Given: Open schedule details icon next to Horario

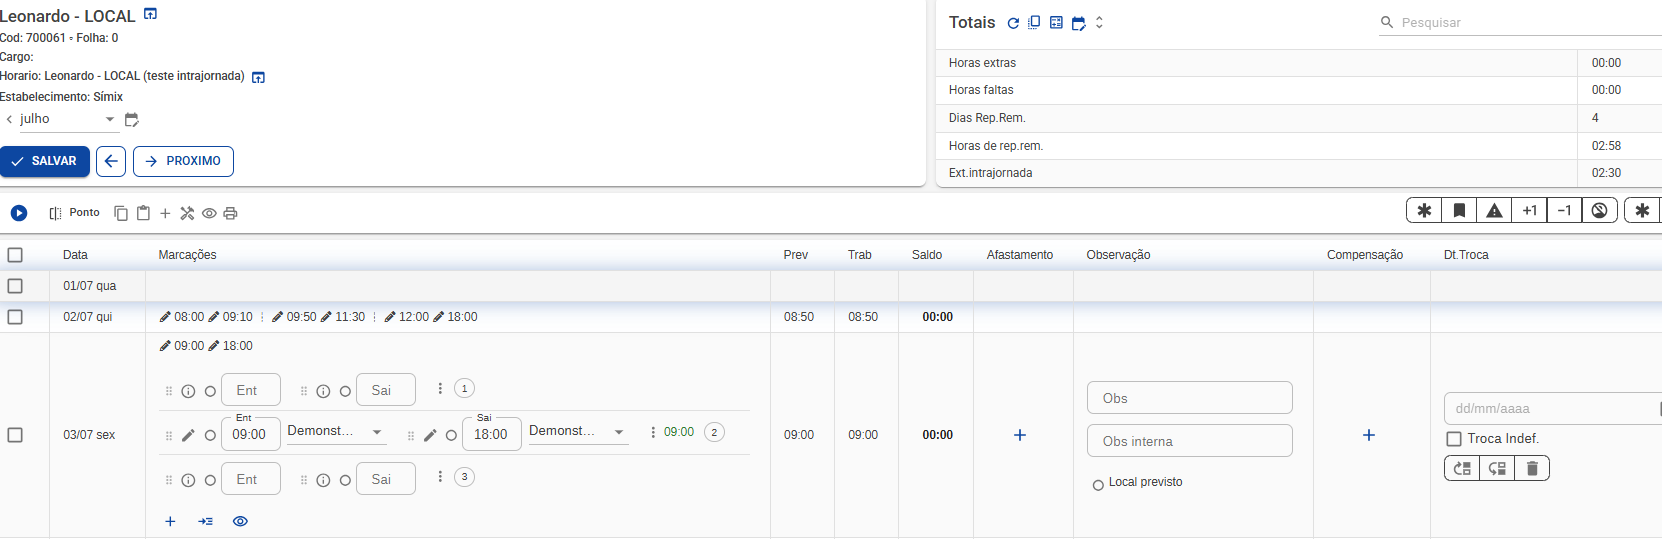Looking at the screenshot, I should (x=258, y=77).
